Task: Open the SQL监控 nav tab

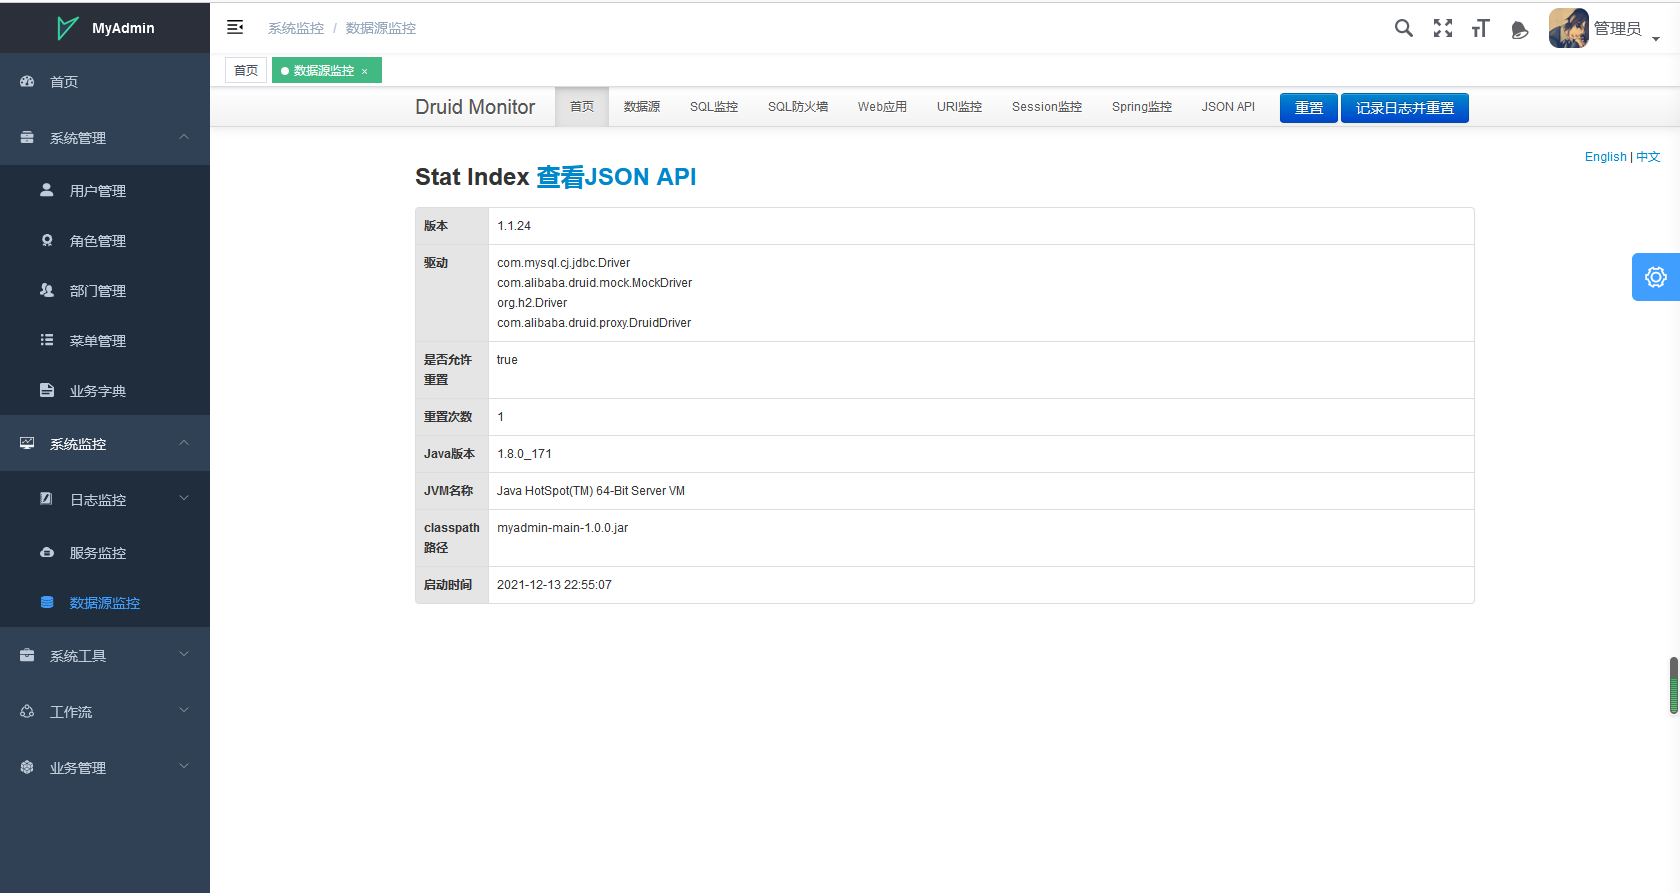Action: (714, 107)
